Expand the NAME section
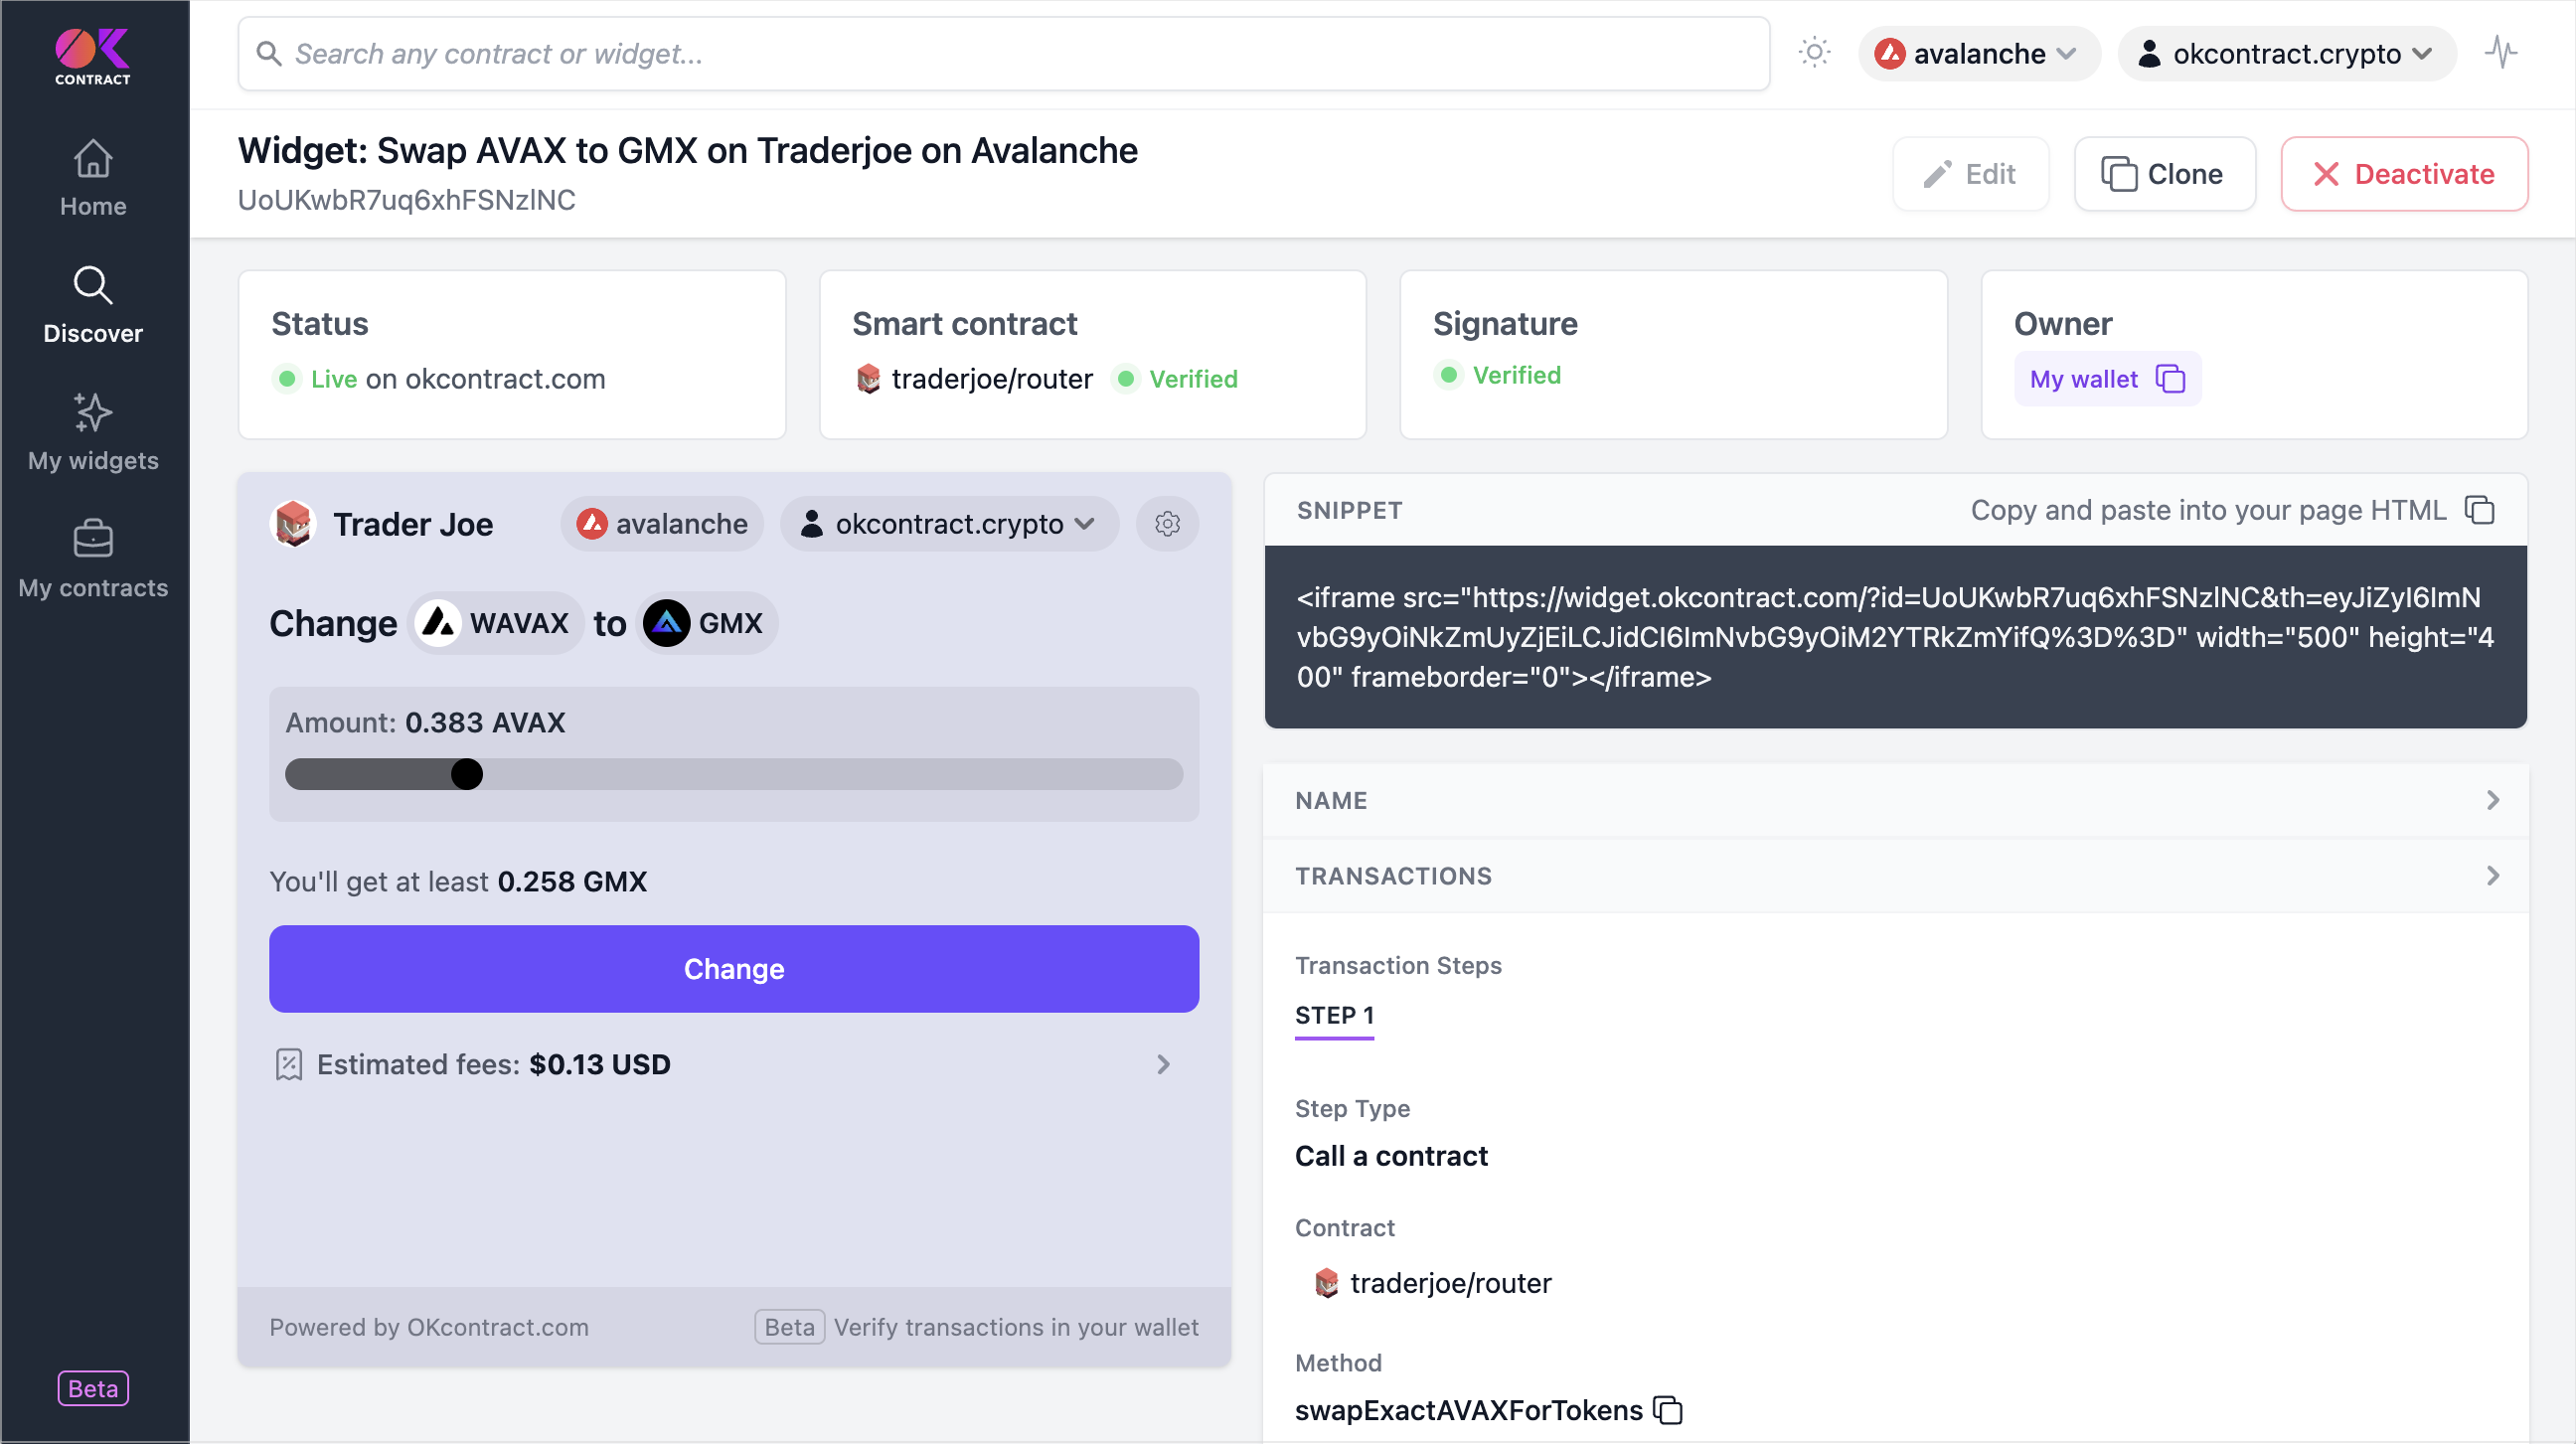The width and height of the screenshot is (2576, 1444). 1895,800
